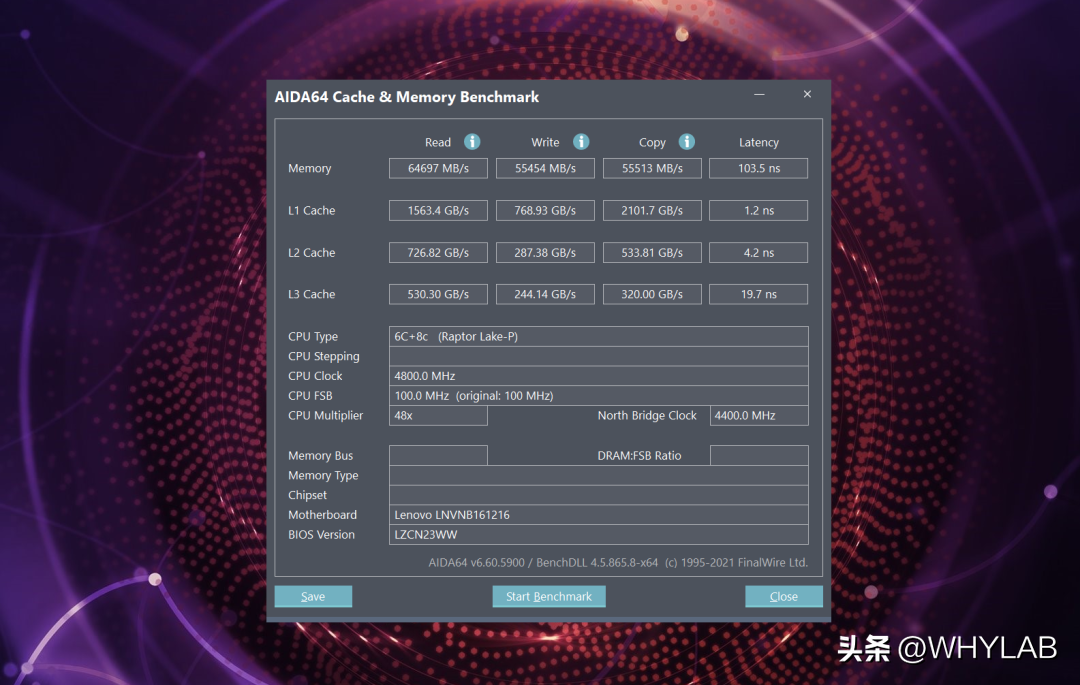
Task: Click the Save button
Action: tap(313, 596)
